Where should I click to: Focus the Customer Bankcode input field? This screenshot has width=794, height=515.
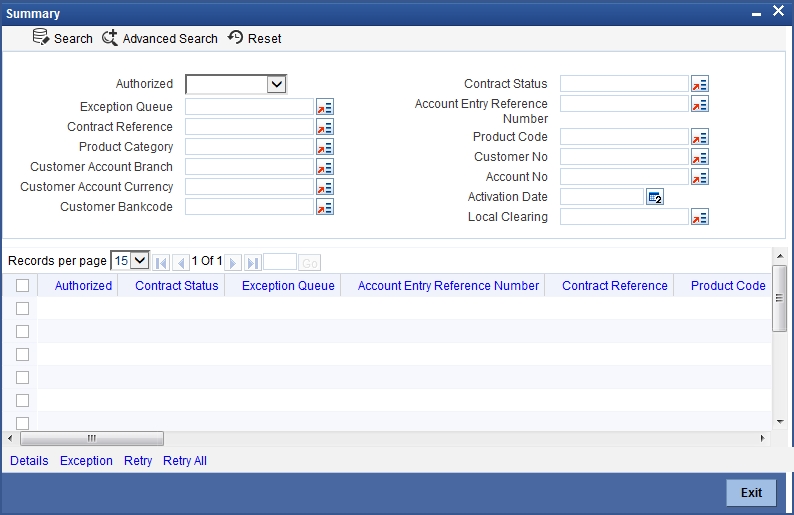tap(249, 207)
